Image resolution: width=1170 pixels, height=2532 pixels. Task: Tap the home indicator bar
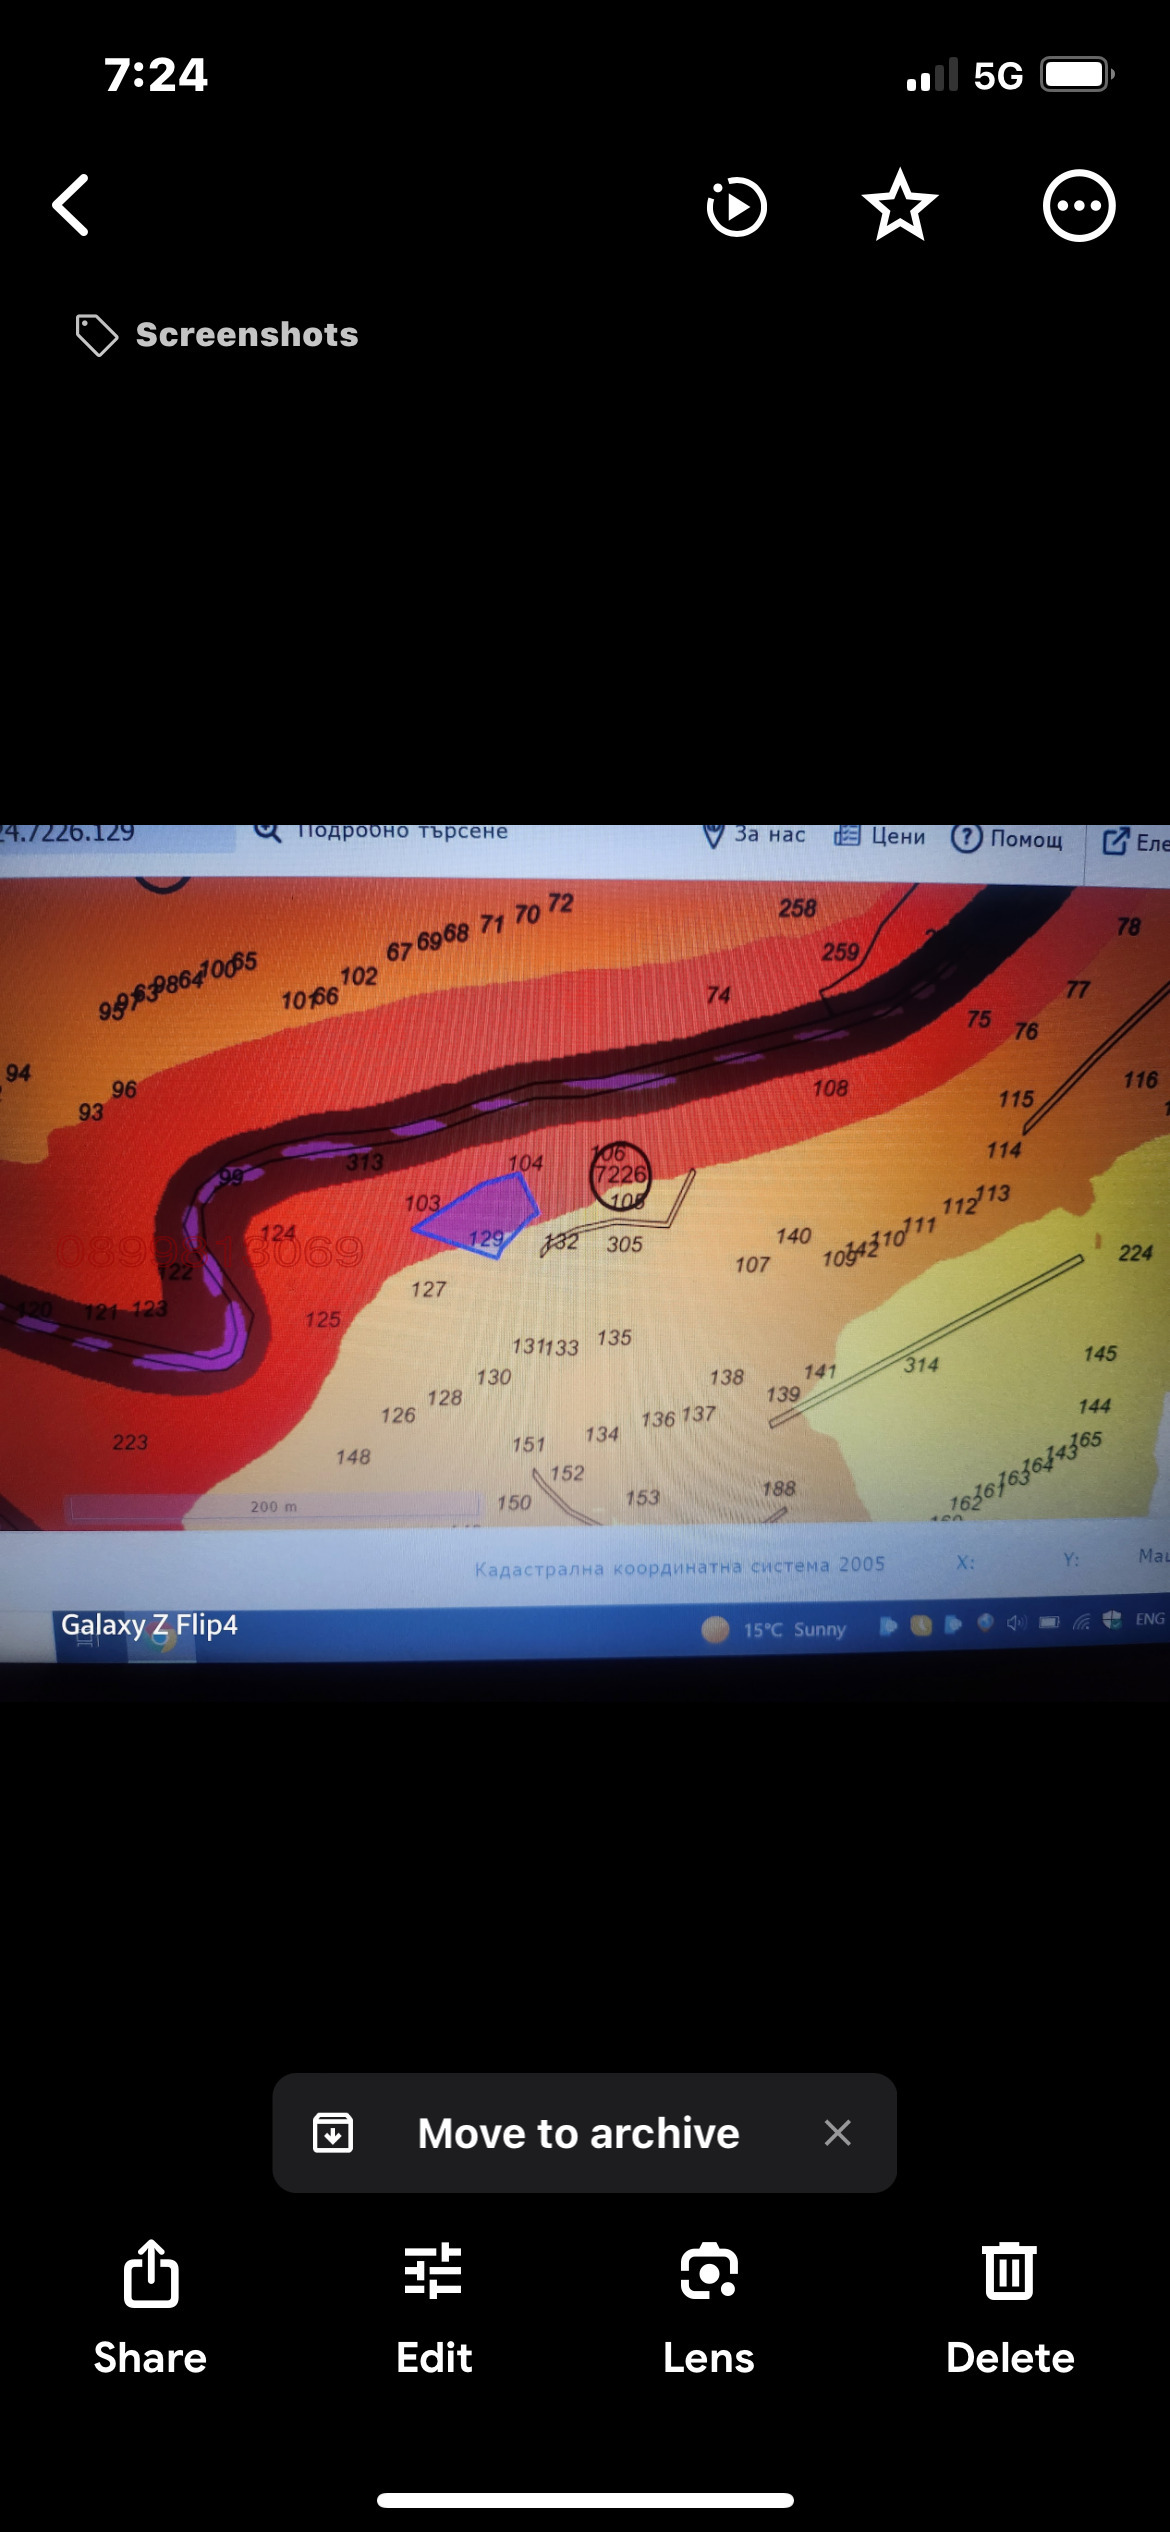tap(585, 2500)
